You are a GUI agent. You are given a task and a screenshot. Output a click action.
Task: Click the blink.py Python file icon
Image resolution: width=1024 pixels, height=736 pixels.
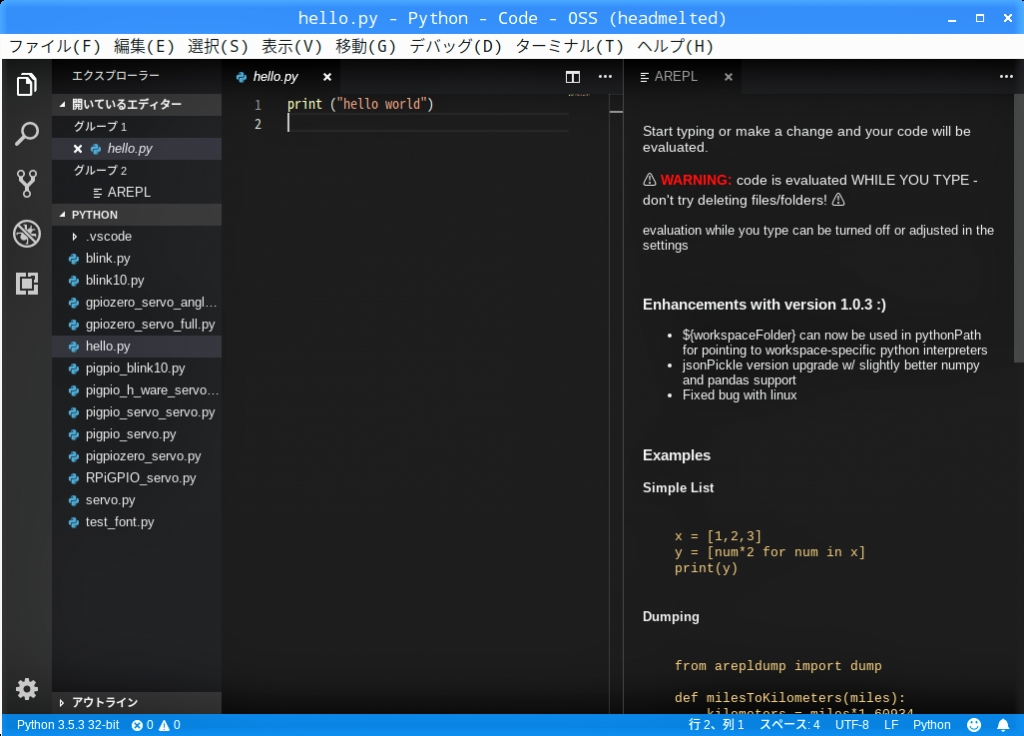tap(74, 259)
